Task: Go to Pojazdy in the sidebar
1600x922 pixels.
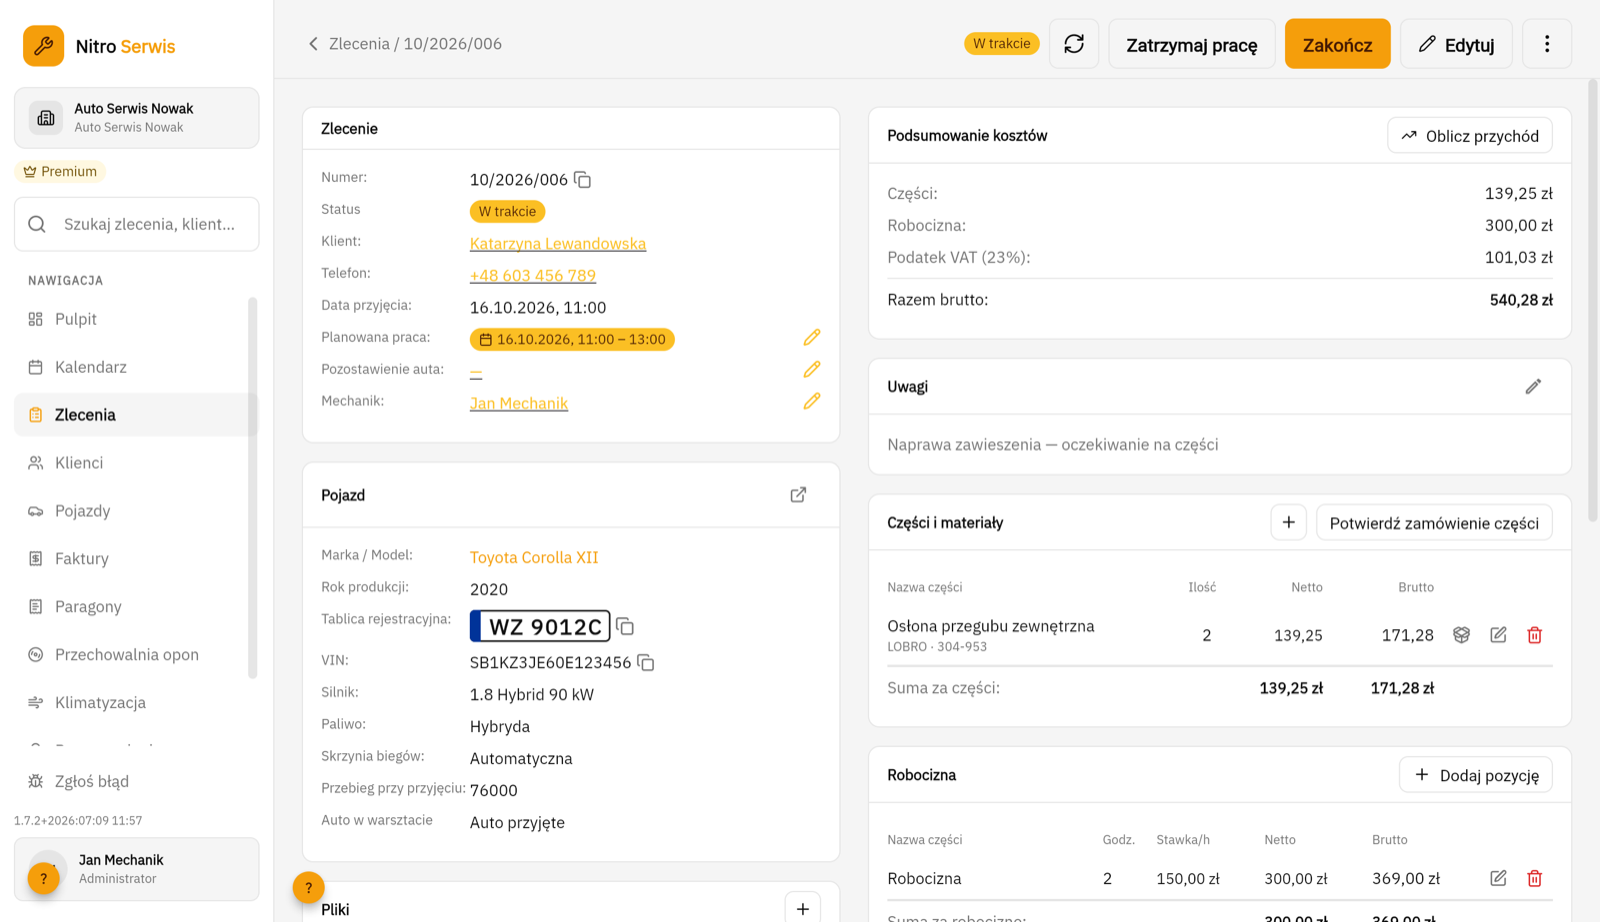Action: (136, 511)
